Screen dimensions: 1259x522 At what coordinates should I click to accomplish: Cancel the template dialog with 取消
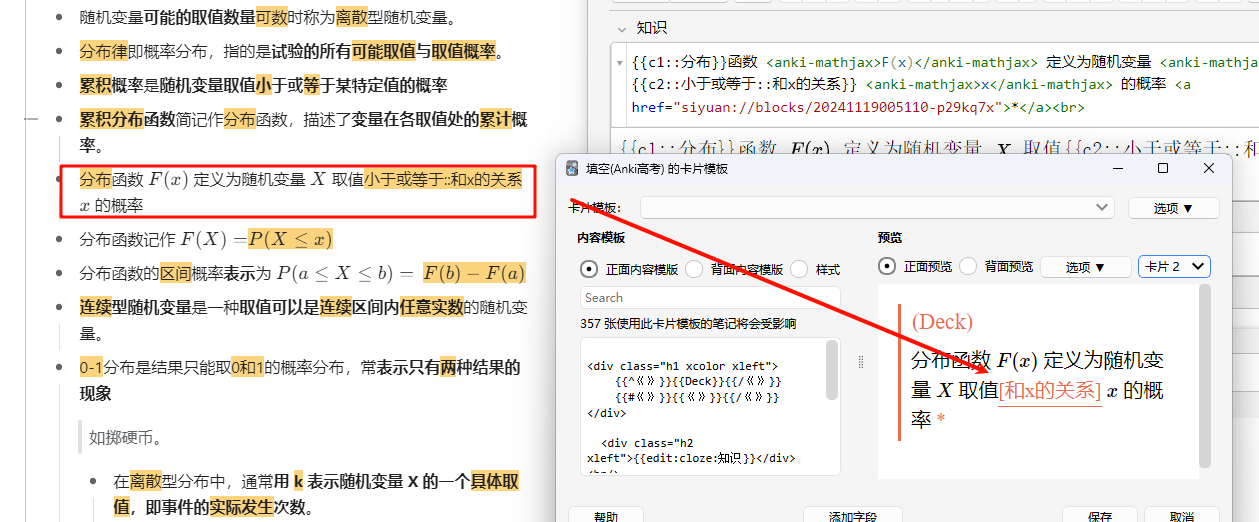(1181, 516)
